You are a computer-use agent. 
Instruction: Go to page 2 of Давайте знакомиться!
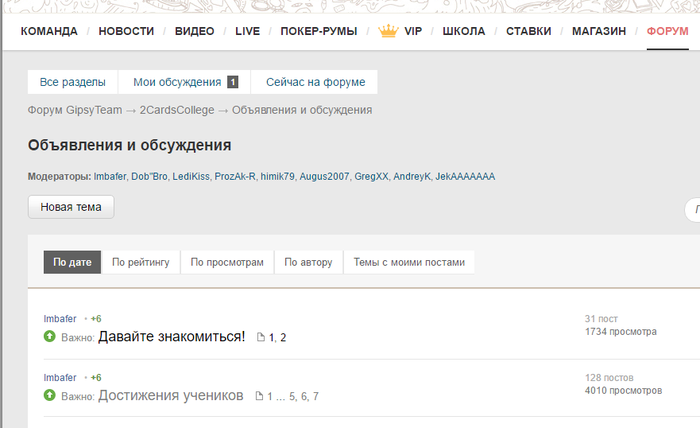coord(283,338)
